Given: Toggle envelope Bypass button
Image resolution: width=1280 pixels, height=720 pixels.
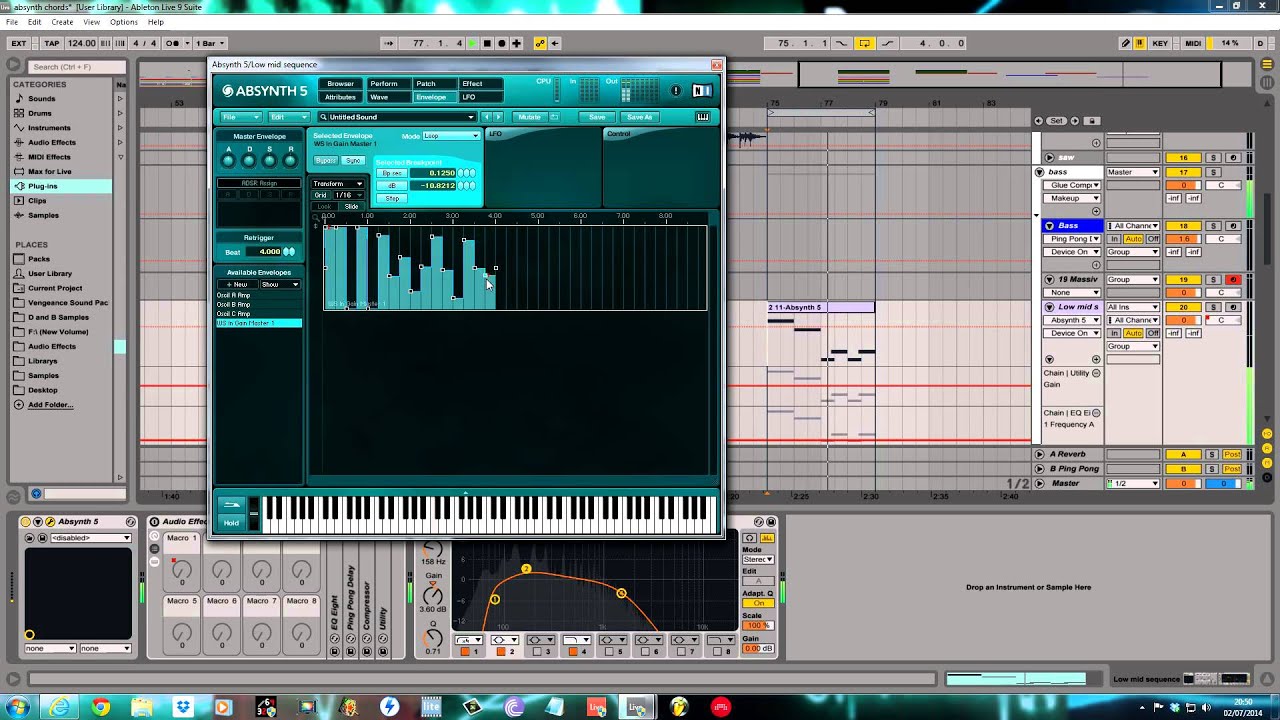Looking at the screenshot, I should pyautogui.click(x=326, y=161).
